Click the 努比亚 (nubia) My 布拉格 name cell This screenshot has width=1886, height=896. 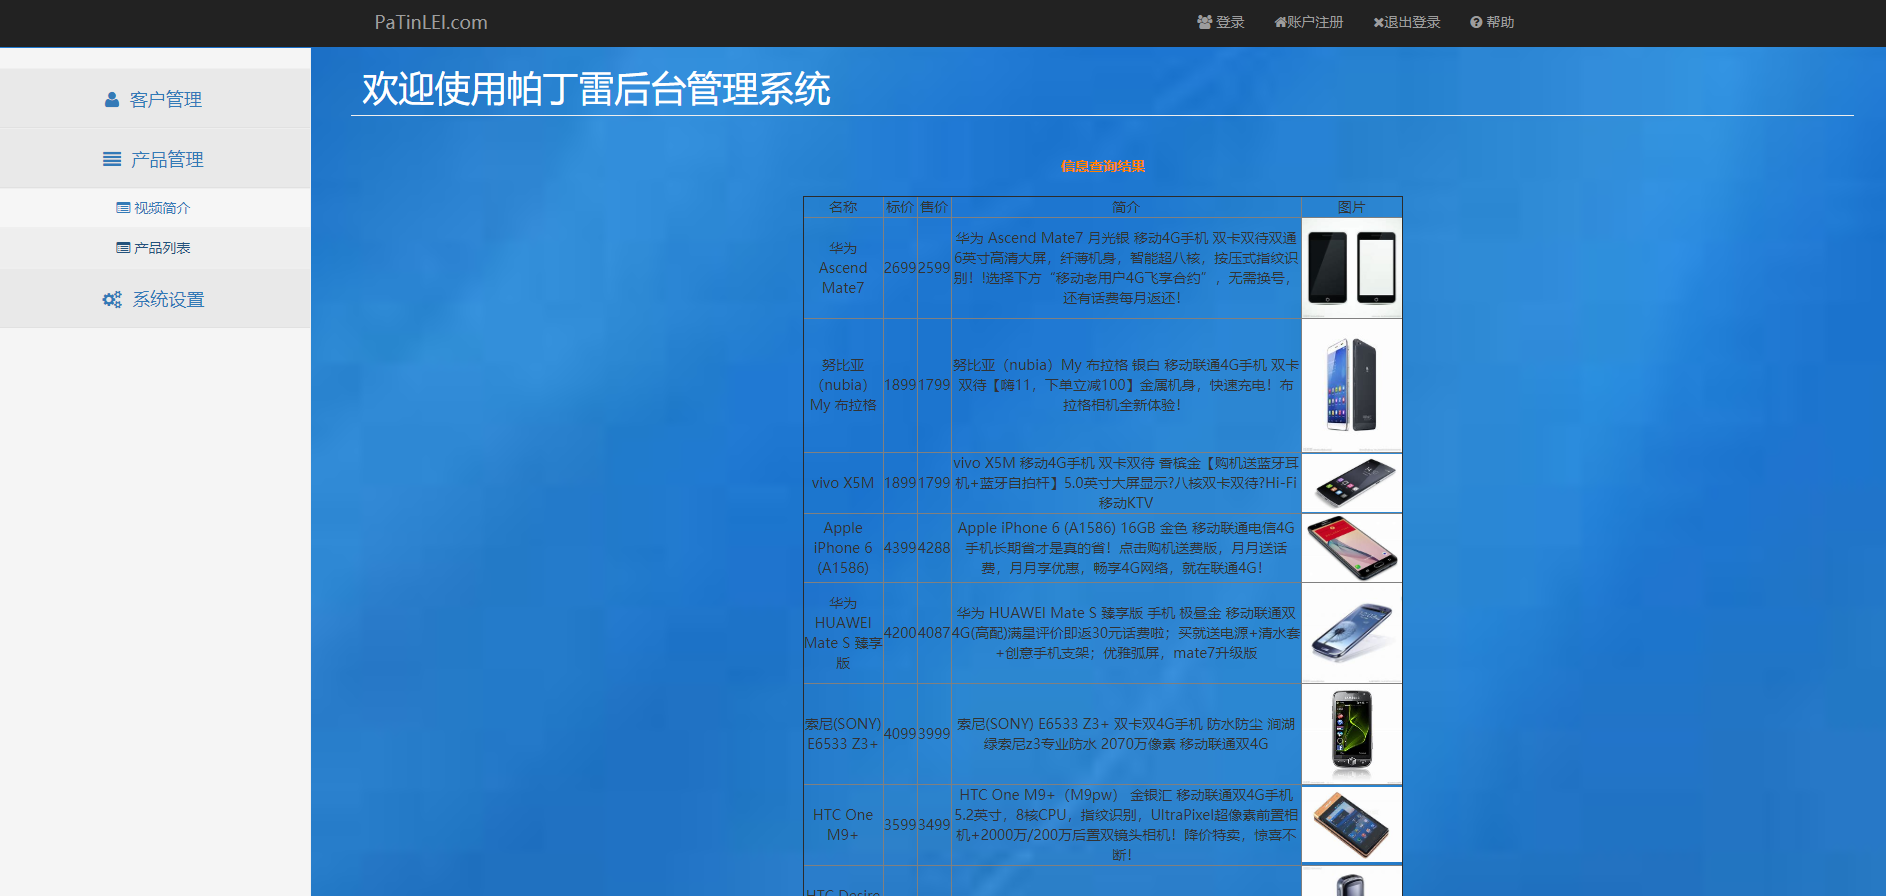(x=843, y=386)
